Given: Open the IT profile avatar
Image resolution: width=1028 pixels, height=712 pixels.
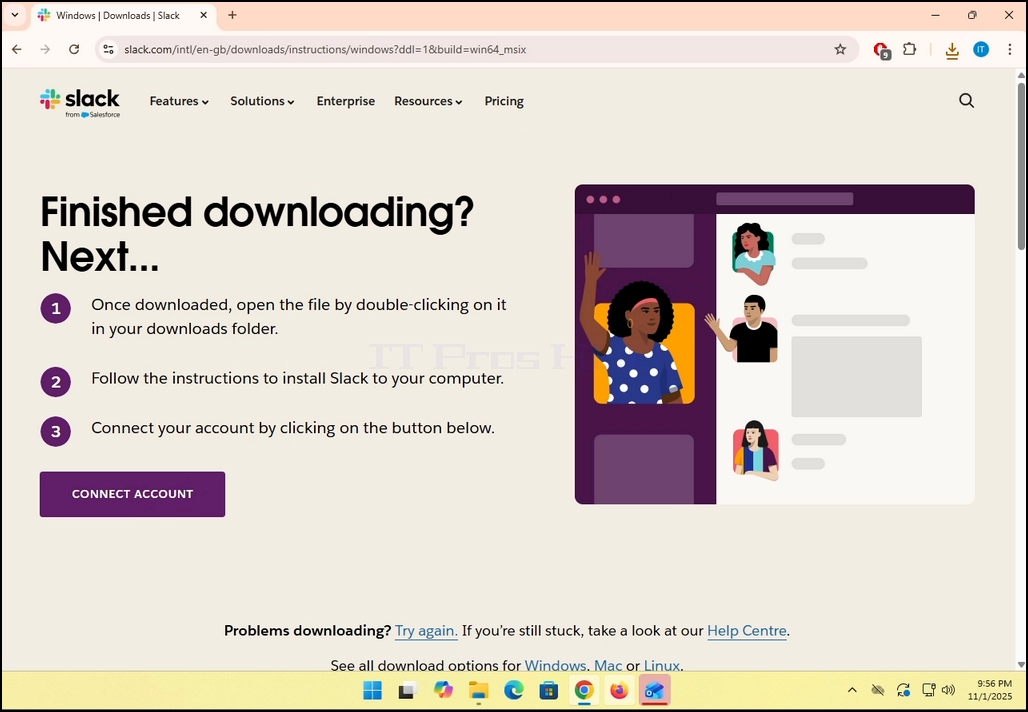Looking at the screenshot, I should pyautogui.click(x=981, y=49).
